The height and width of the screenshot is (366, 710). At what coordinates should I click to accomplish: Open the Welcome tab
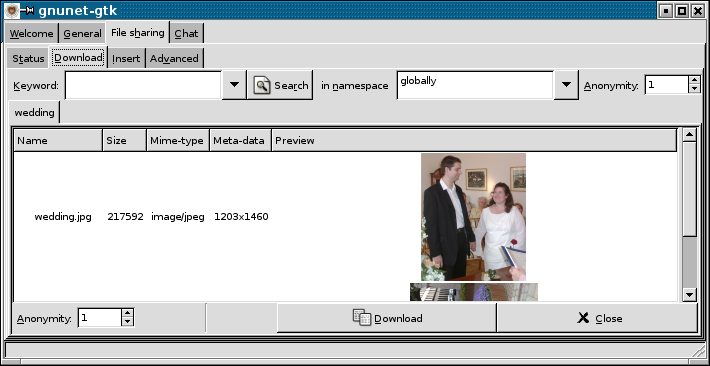coord(31,34)
